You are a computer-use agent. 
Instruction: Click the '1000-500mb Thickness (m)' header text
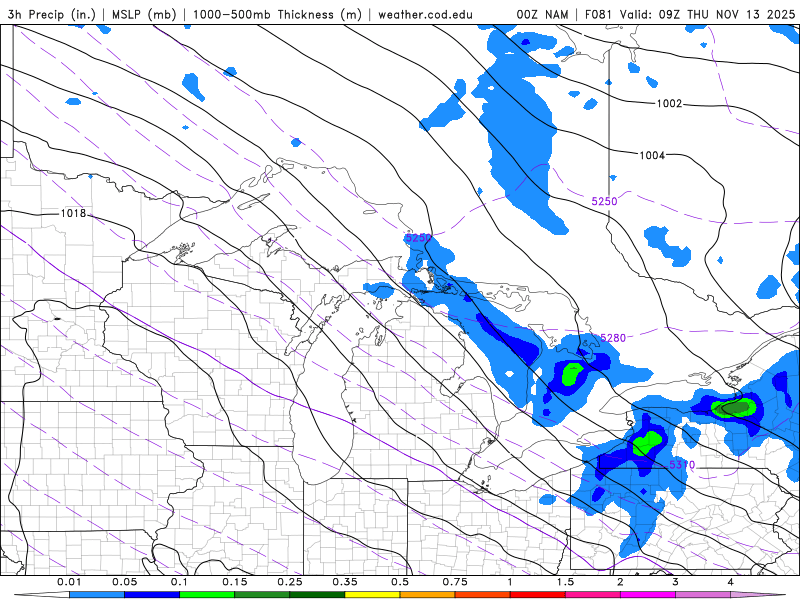(x=277, y=14)
